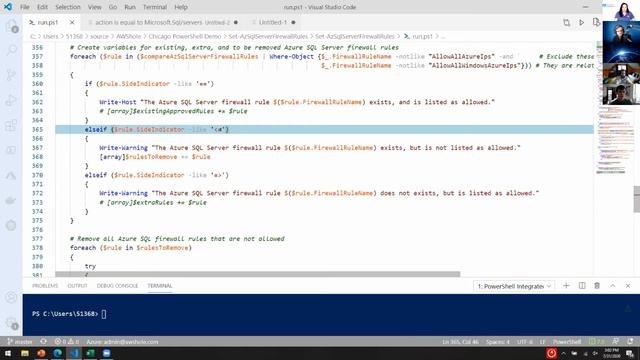The height and width of the screenshot is (360, 640).
Task: Close the terminal panel
Action: (x=628, y=286)
